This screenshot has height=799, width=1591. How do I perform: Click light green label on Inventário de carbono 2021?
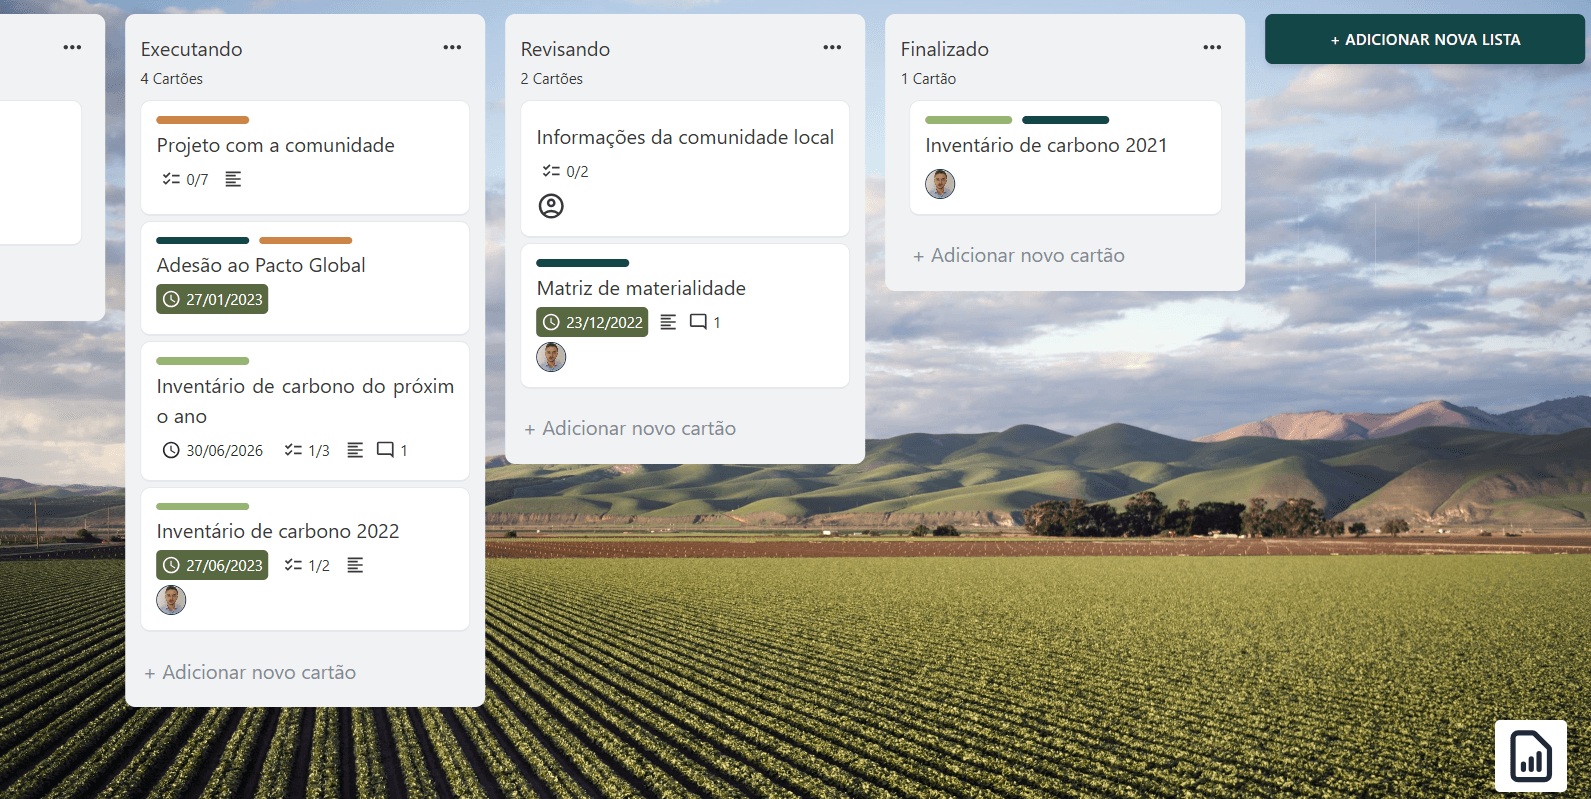click(x=968, y=120)
